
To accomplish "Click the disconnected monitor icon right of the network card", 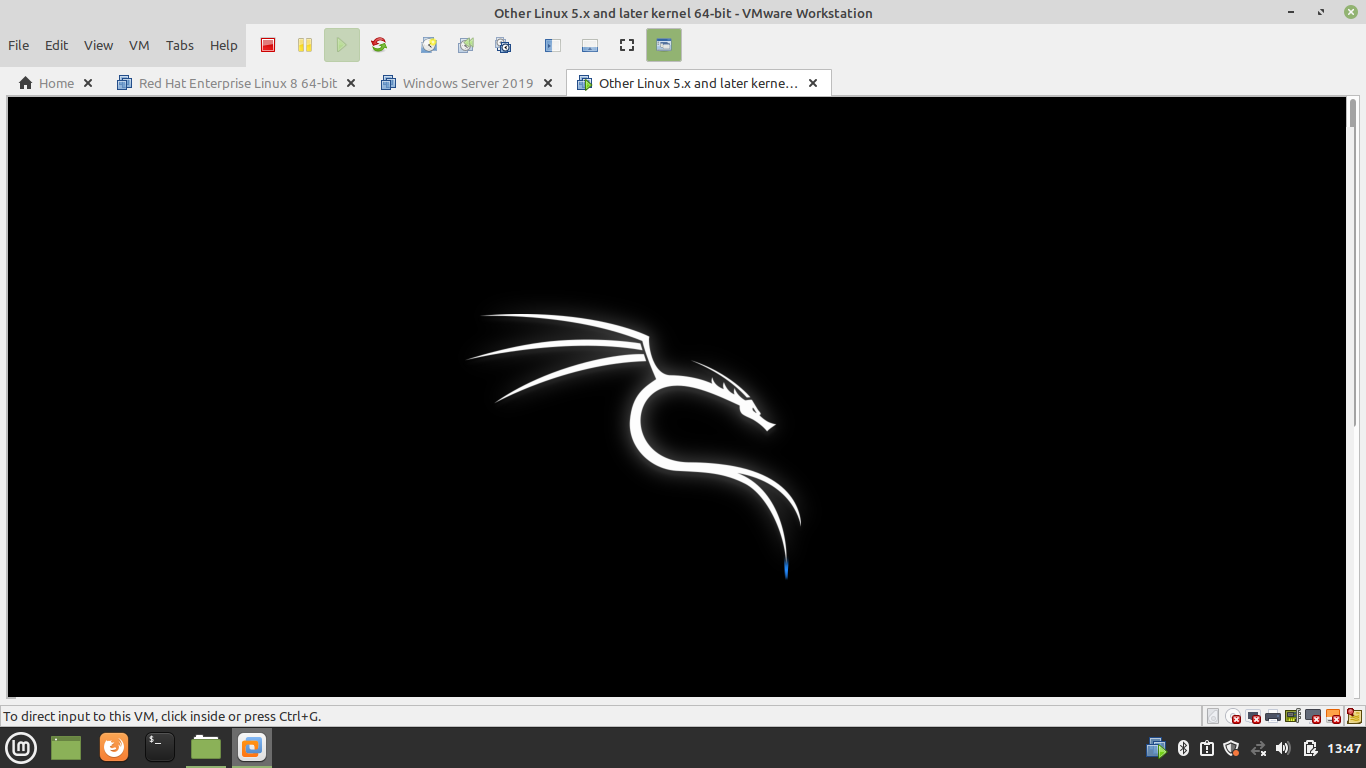I will click(1313, 716).
